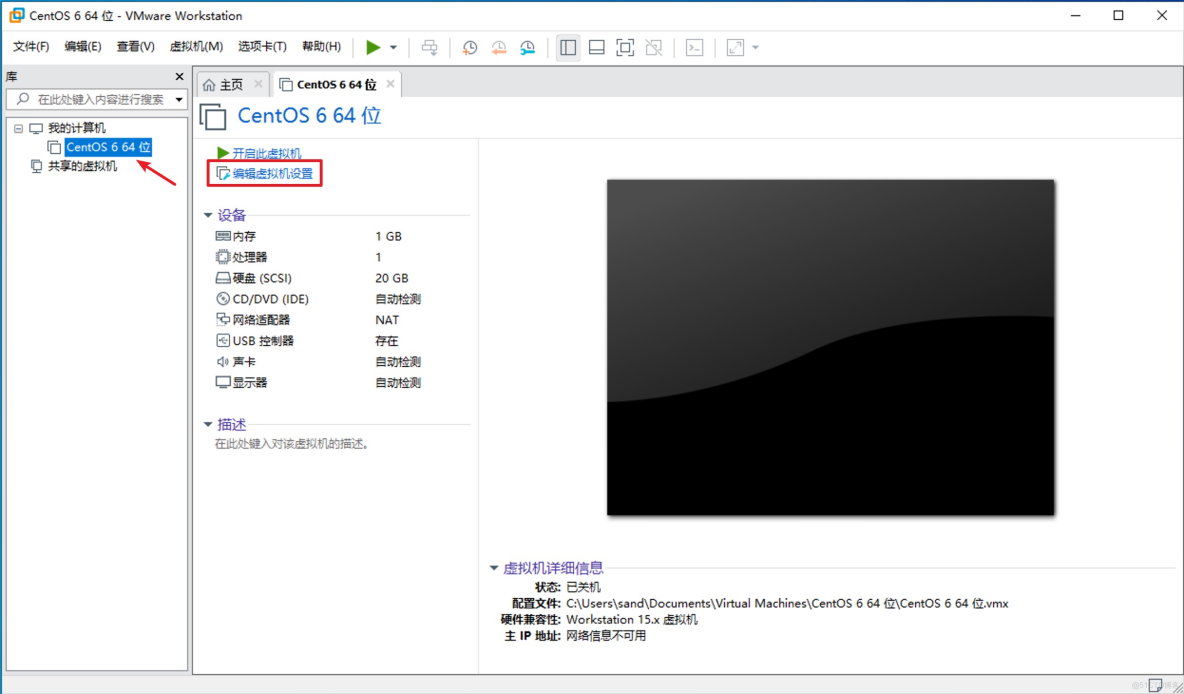Click the VMware logo in title bar
The height and width of the screenshot is (694, 1184).
click(16, 15)
